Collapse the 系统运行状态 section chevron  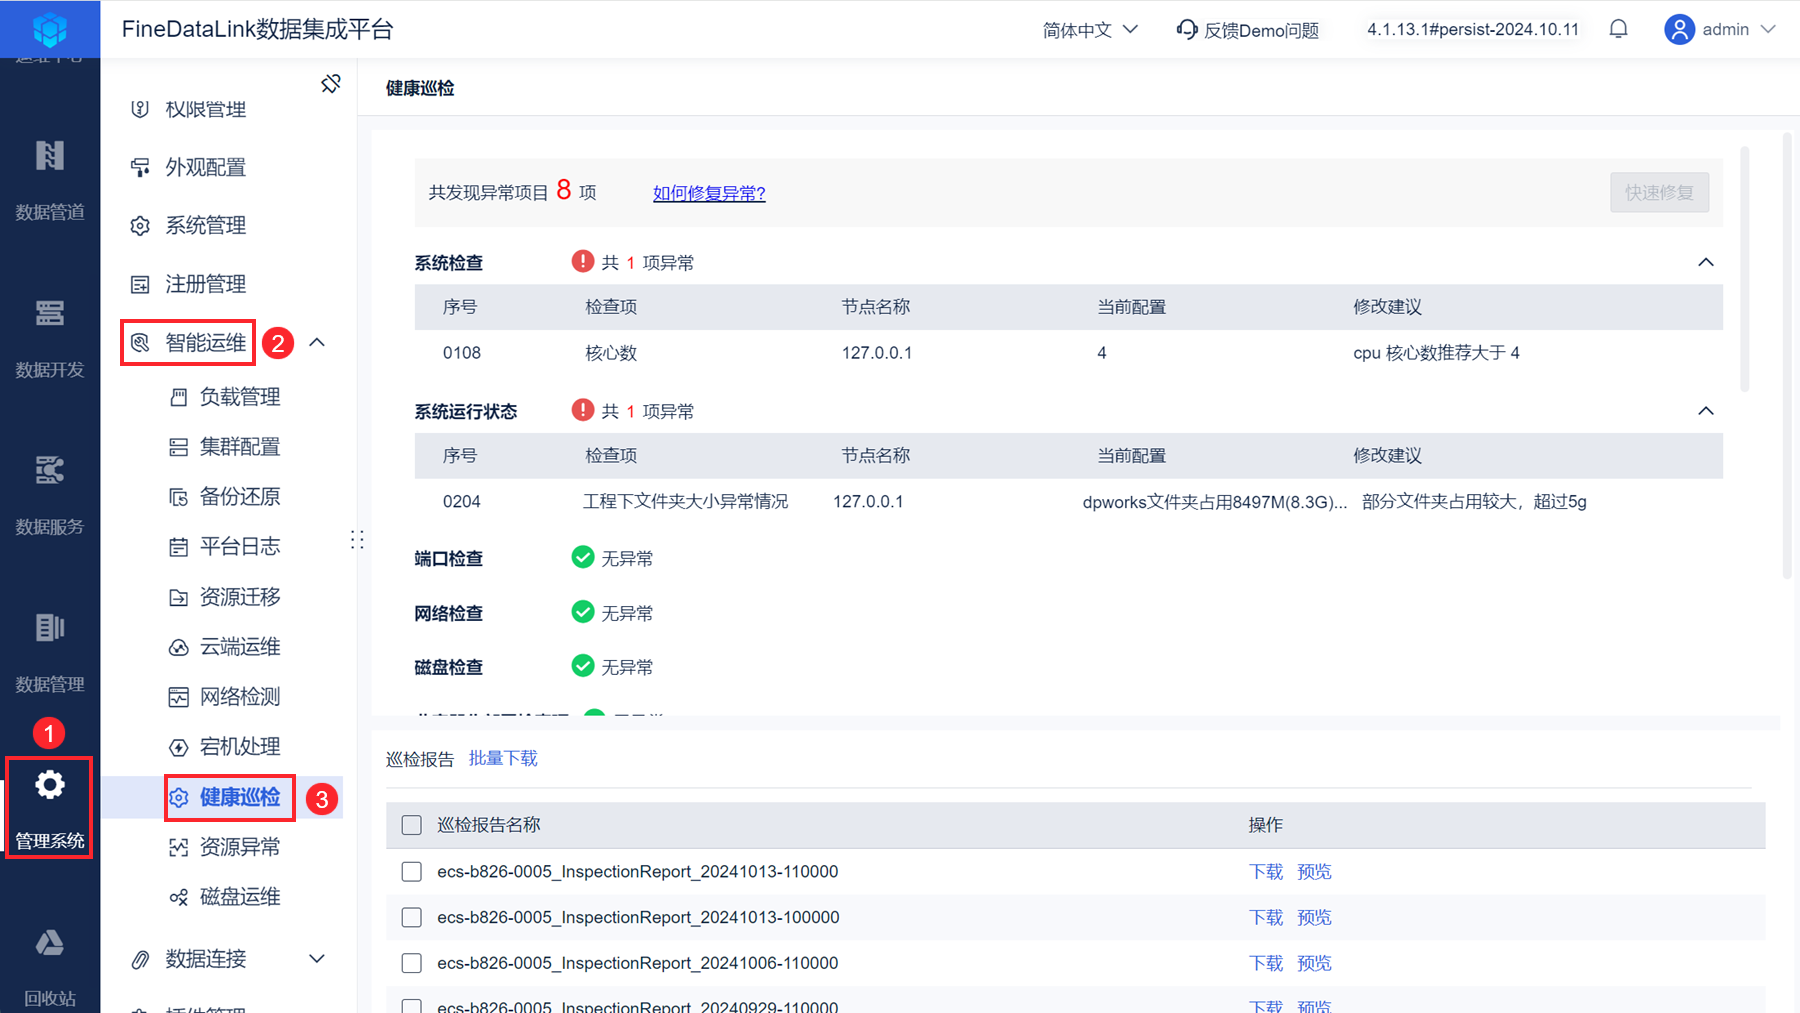tap(1706, 411)
